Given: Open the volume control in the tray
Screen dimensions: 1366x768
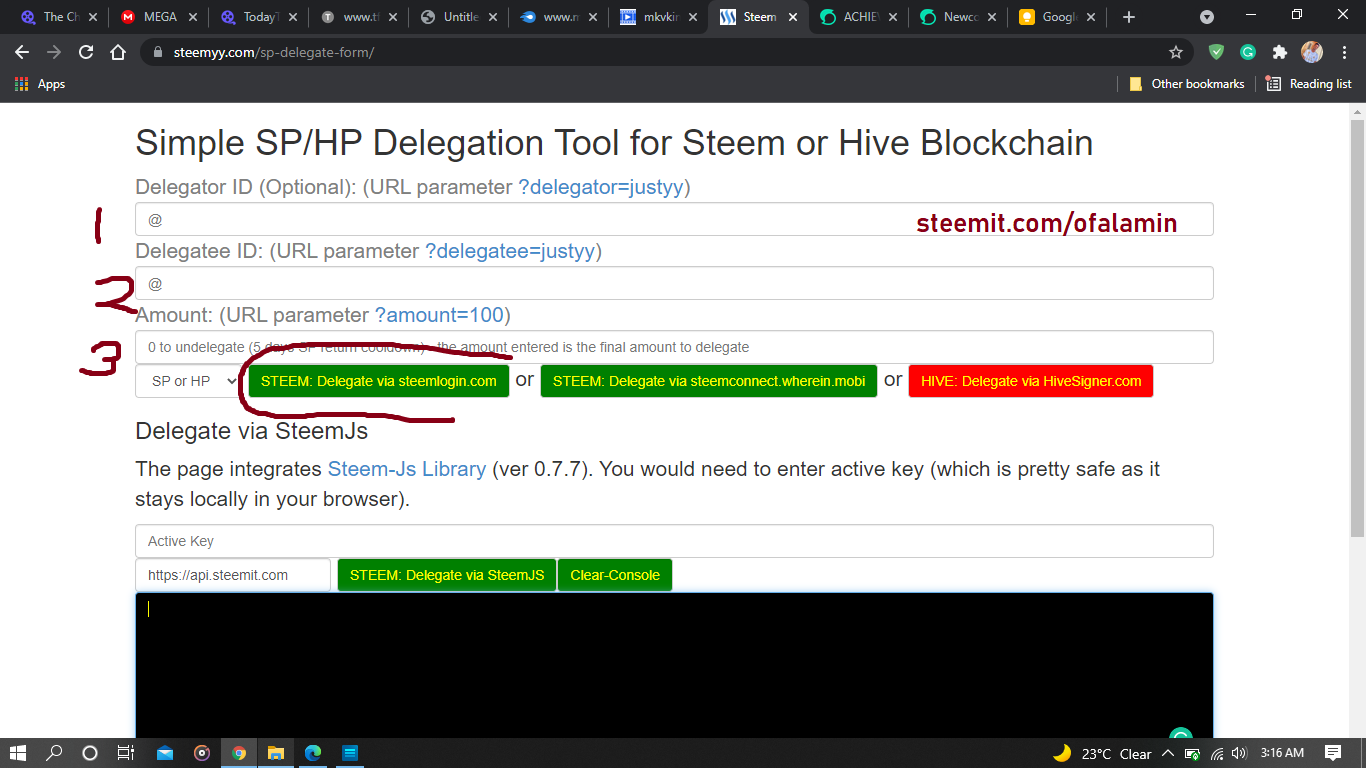Looking at the screenshot, I should point(1239,754).
